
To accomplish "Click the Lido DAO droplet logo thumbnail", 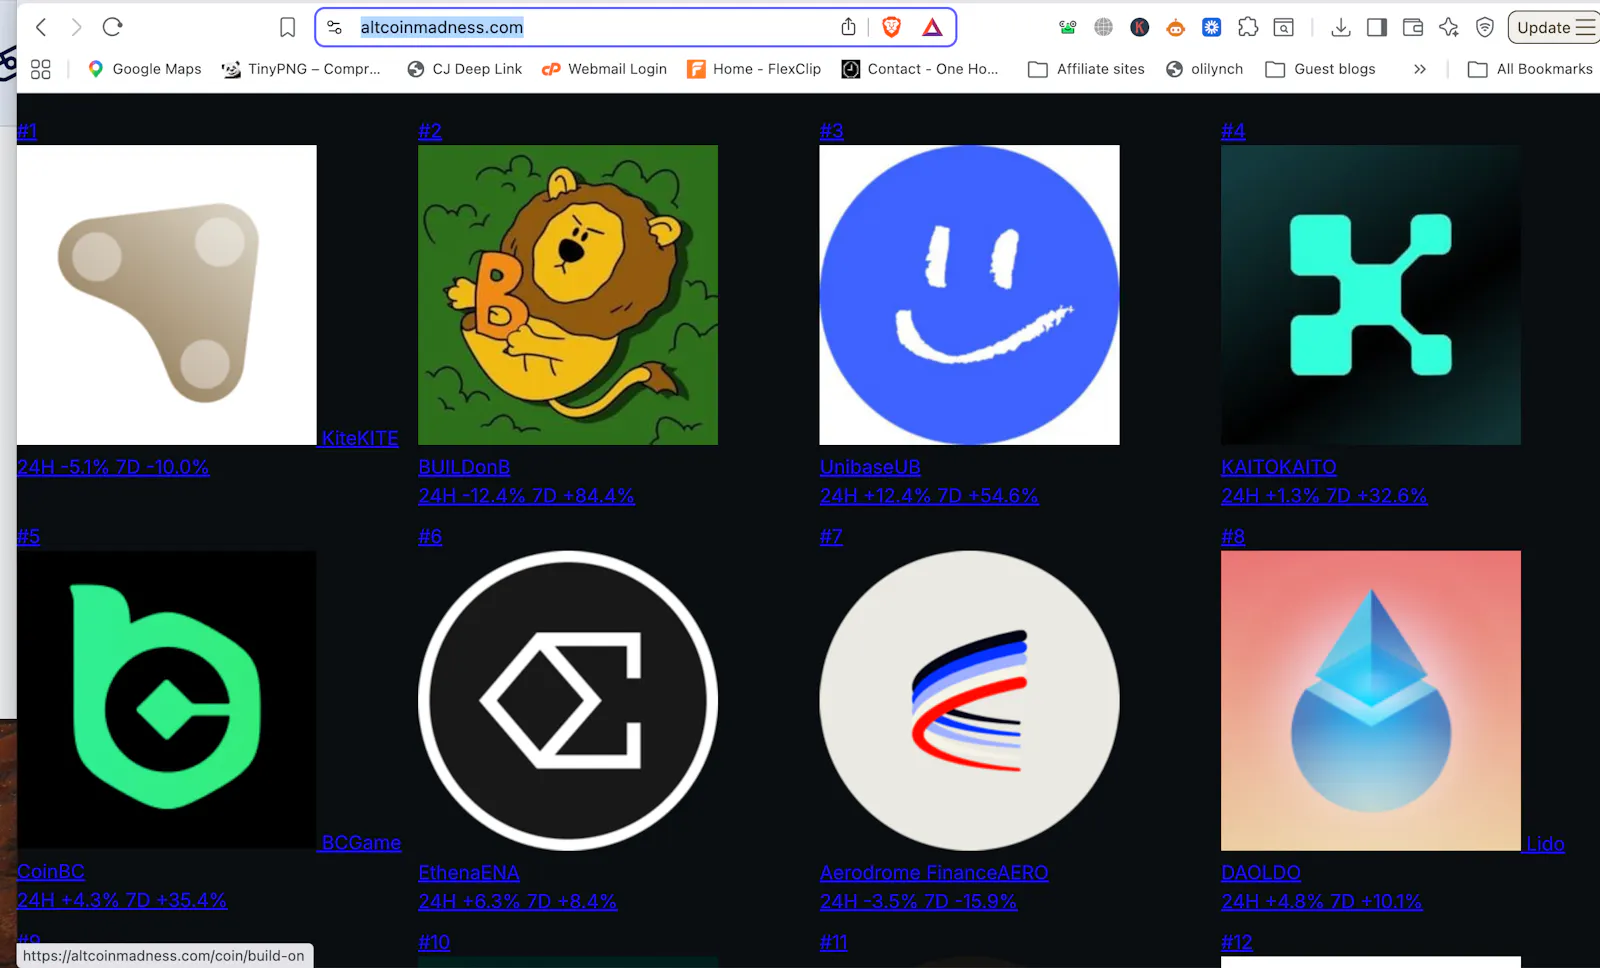I will (1371, 700).
